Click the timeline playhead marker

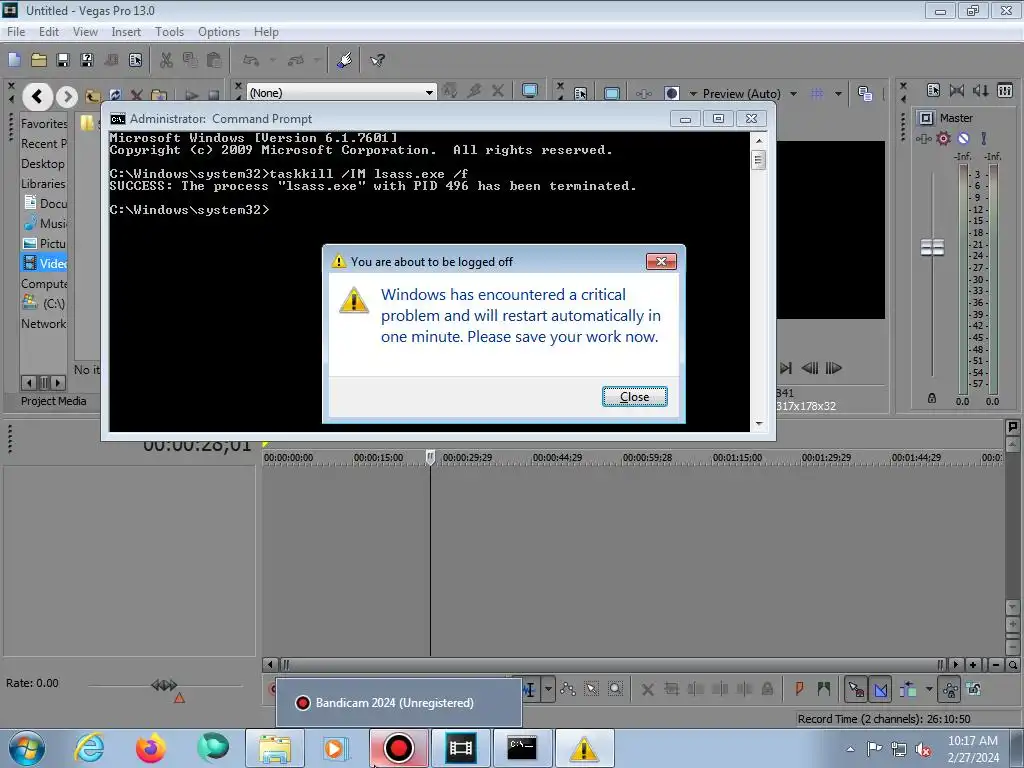[x=430, y=457]
